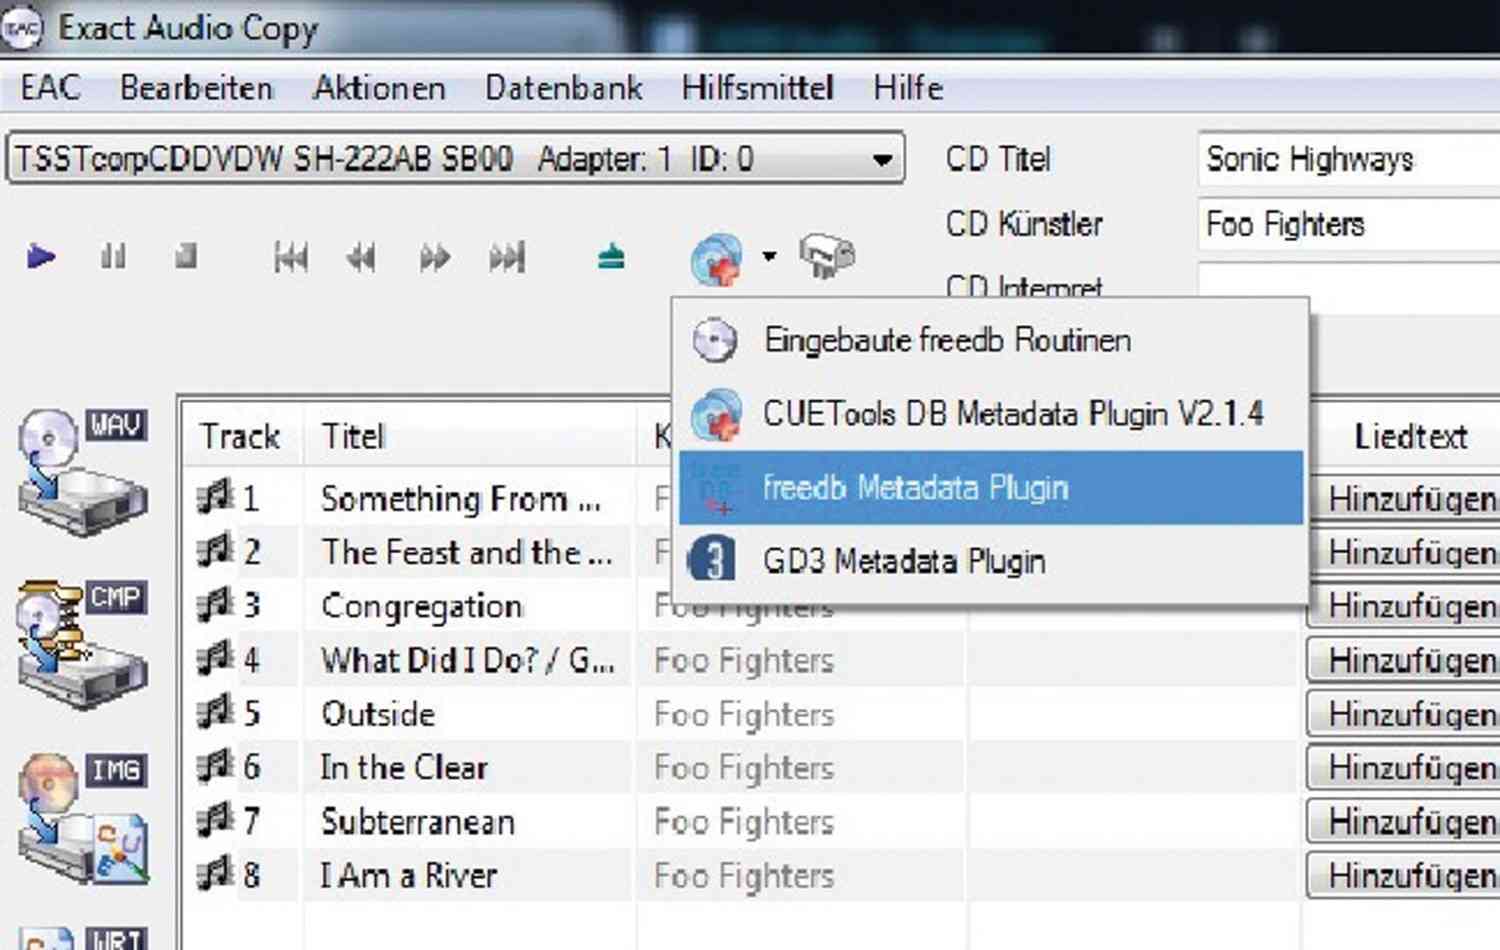The image size is (1500, 950).
Task: Click the Play button in the transport controls
Action: [40, 257]
